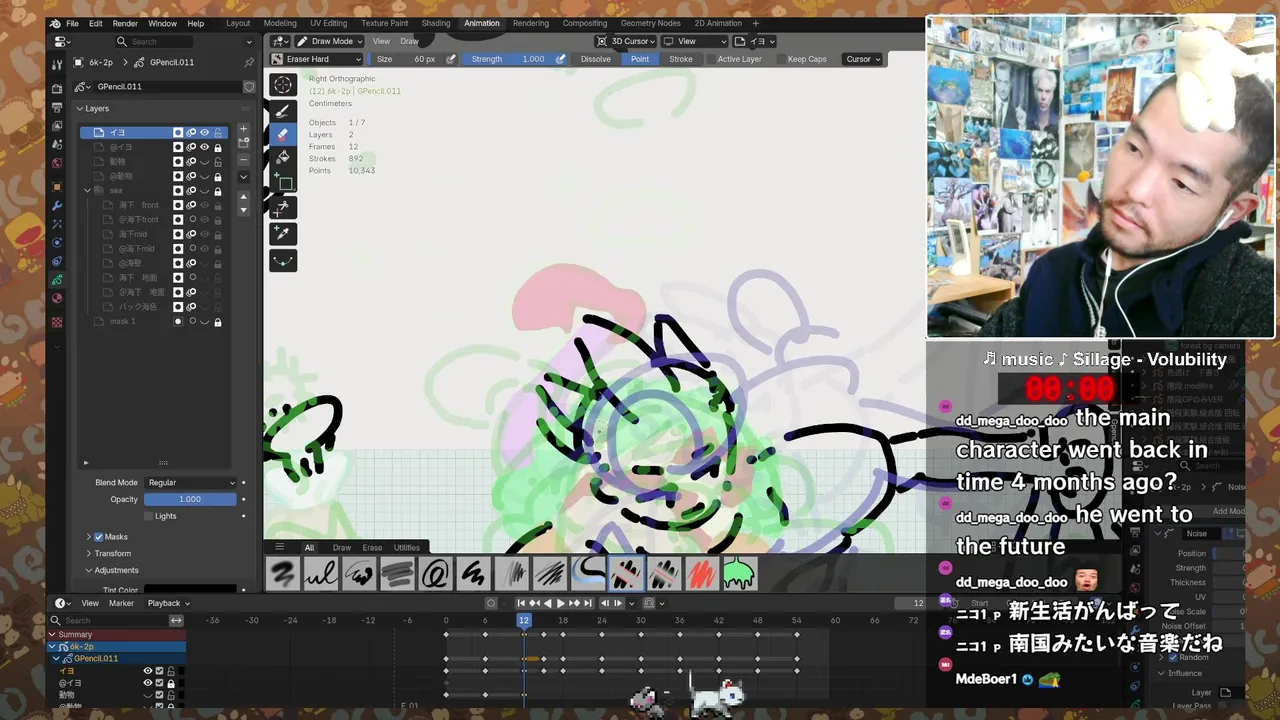Open the Render properties tab

tap(57, 89)
